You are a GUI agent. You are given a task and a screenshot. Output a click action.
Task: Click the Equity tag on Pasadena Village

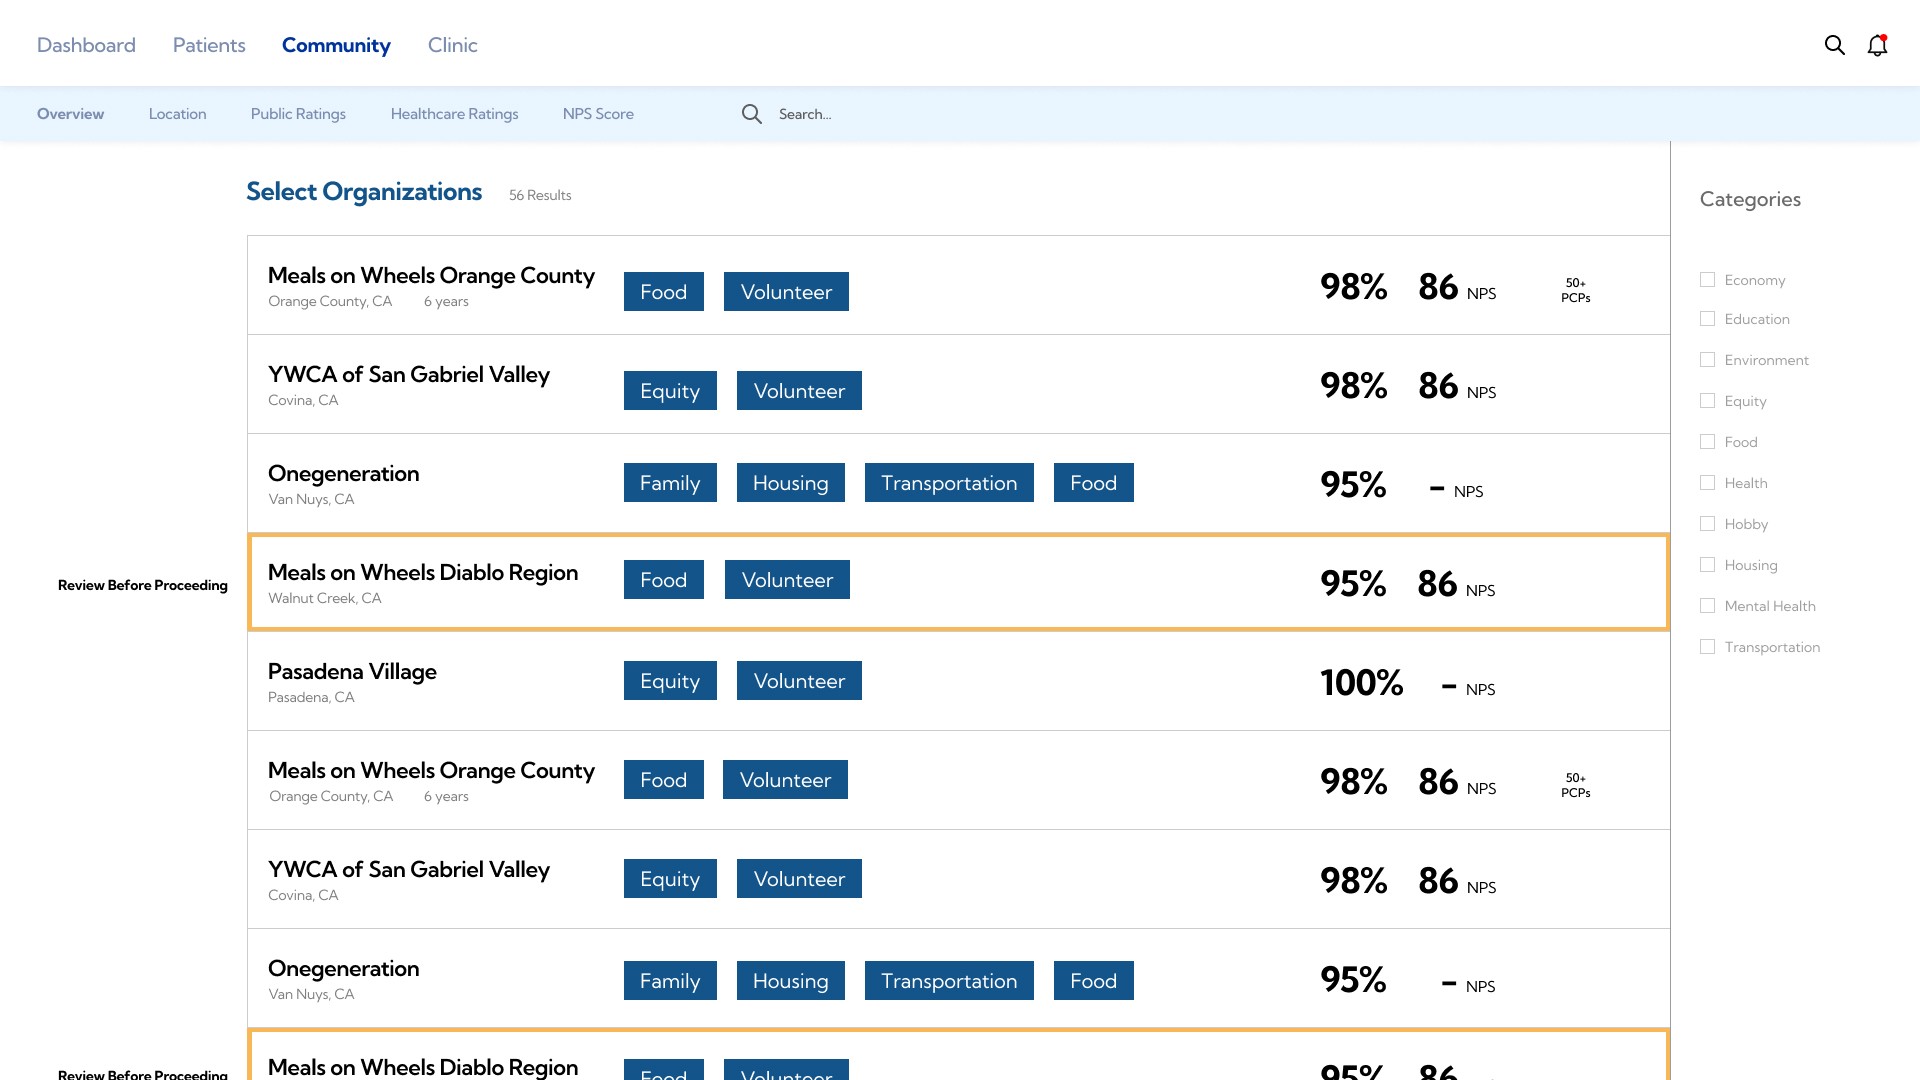[x=670, y=681]
